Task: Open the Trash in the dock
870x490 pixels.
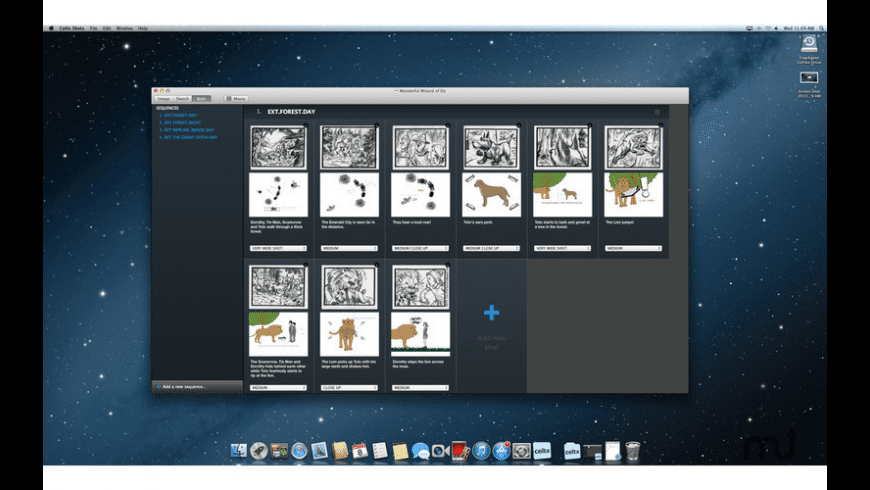Action: (x=633, y=451)
